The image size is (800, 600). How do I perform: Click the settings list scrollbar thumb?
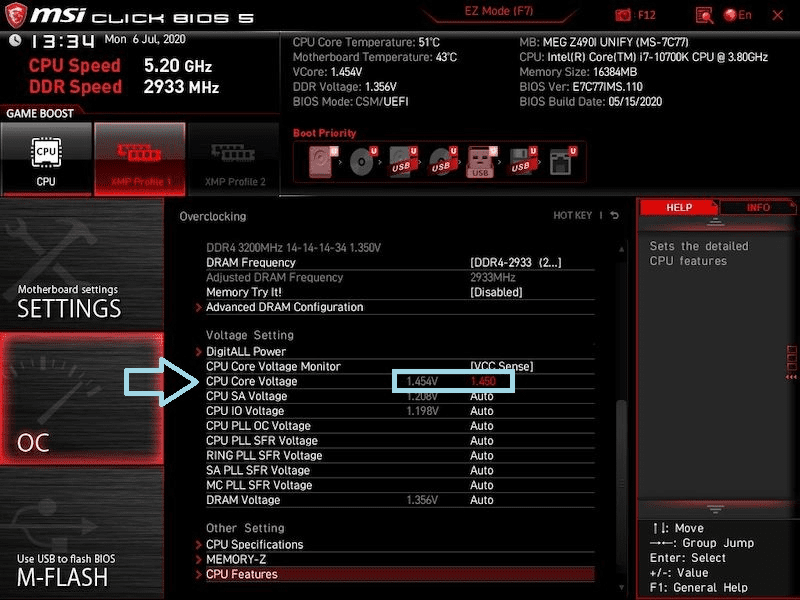tap(621, 485)
